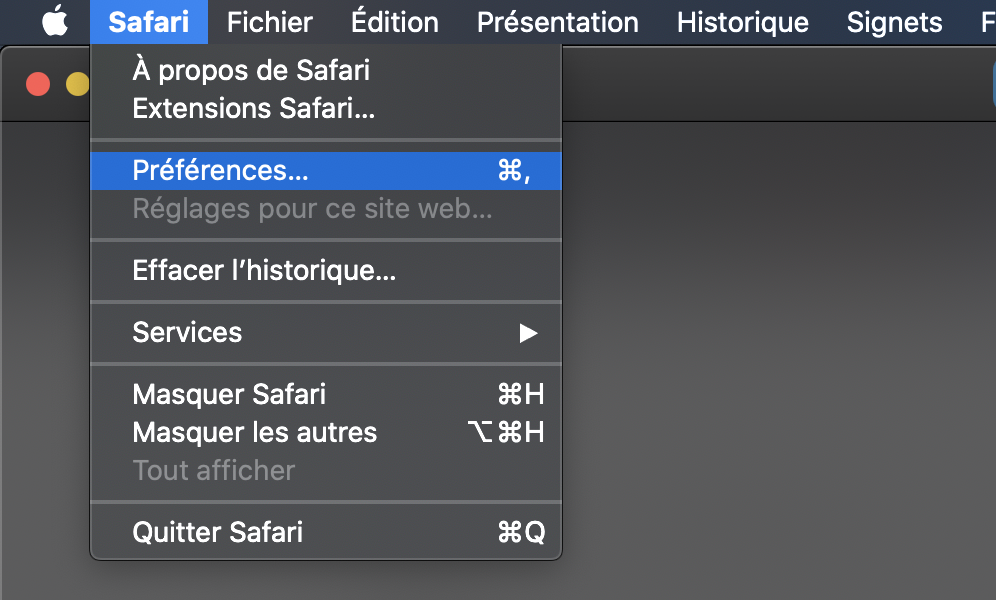The width and height of the screenshot is (996, 600).
Task: Click the yellow minimize window button
Action: coord(77,84)
